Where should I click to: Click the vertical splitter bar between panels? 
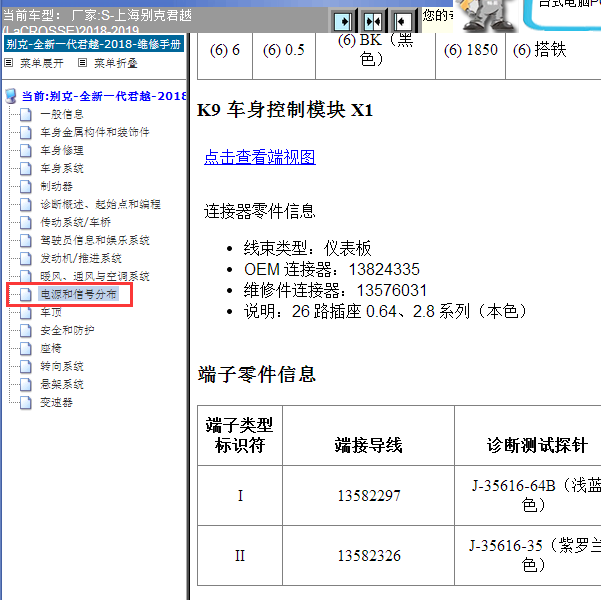pyautogui.click(x=188, y=316)
